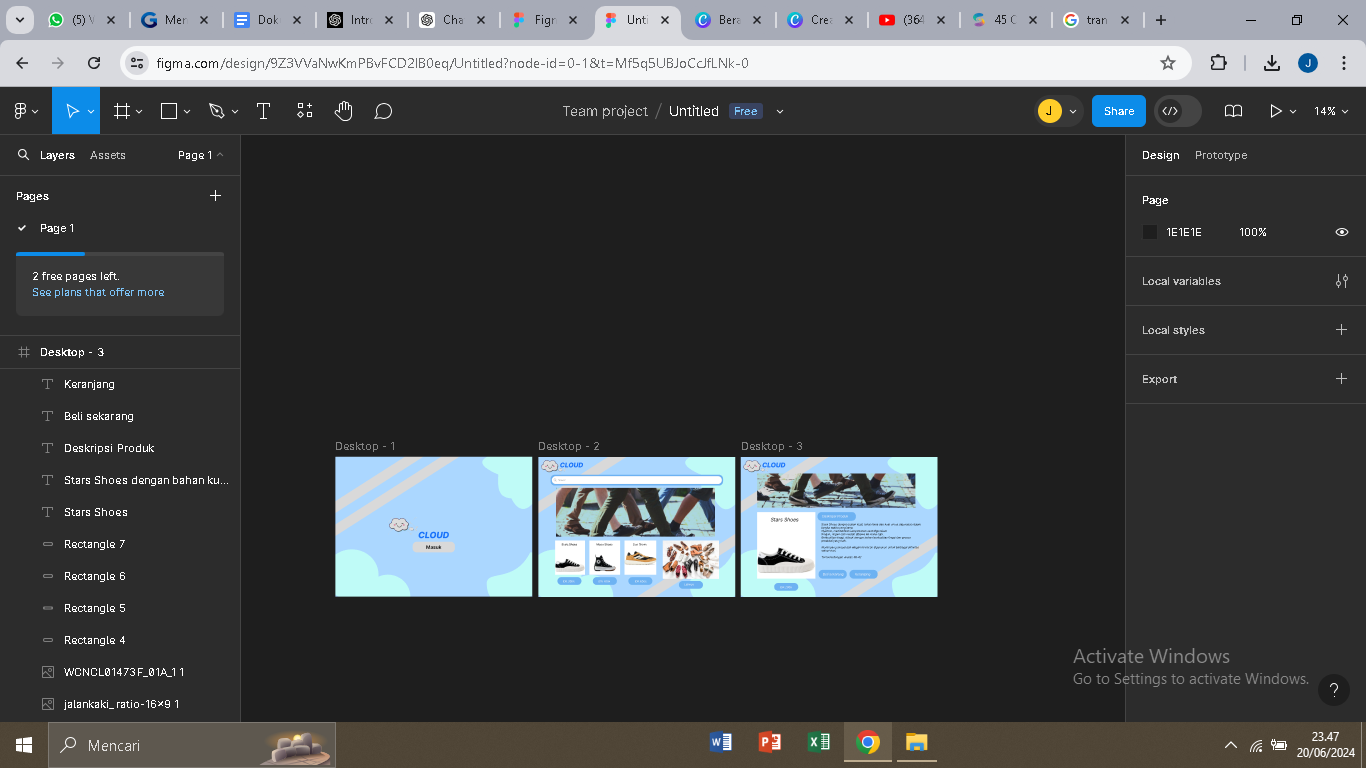Toggle page background color visibility eye
This screenshot has width=1366, height=768.
point(1342,232)
